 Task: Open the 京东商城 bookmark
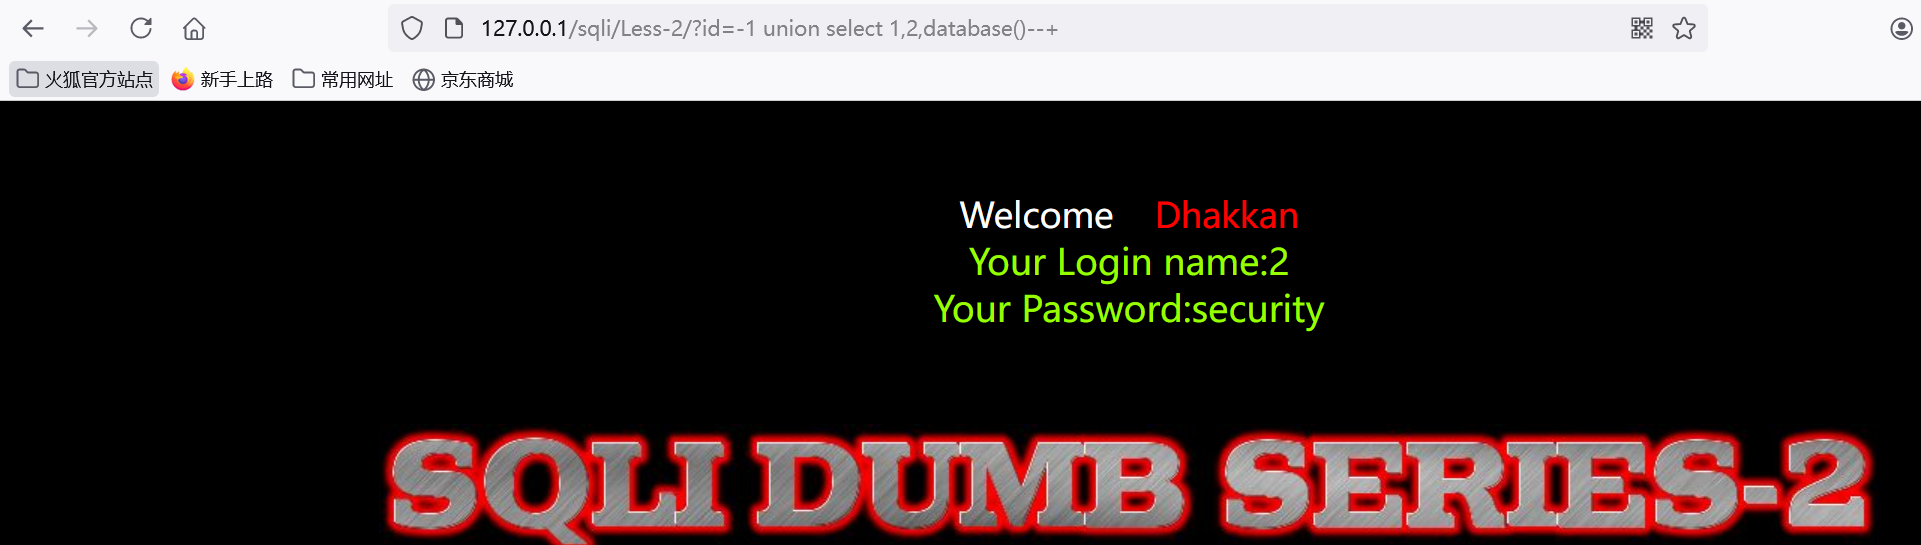[463, 79]
